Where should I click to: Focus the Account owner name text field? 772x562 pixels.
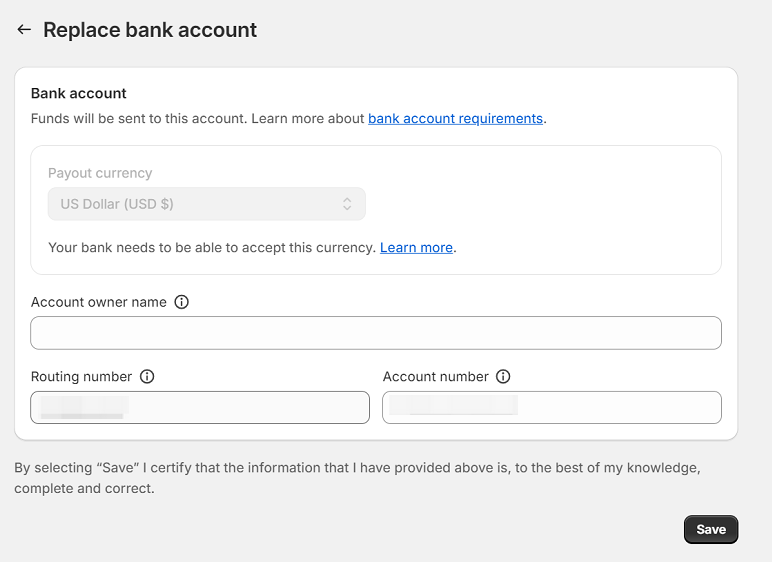click(376, 333)
